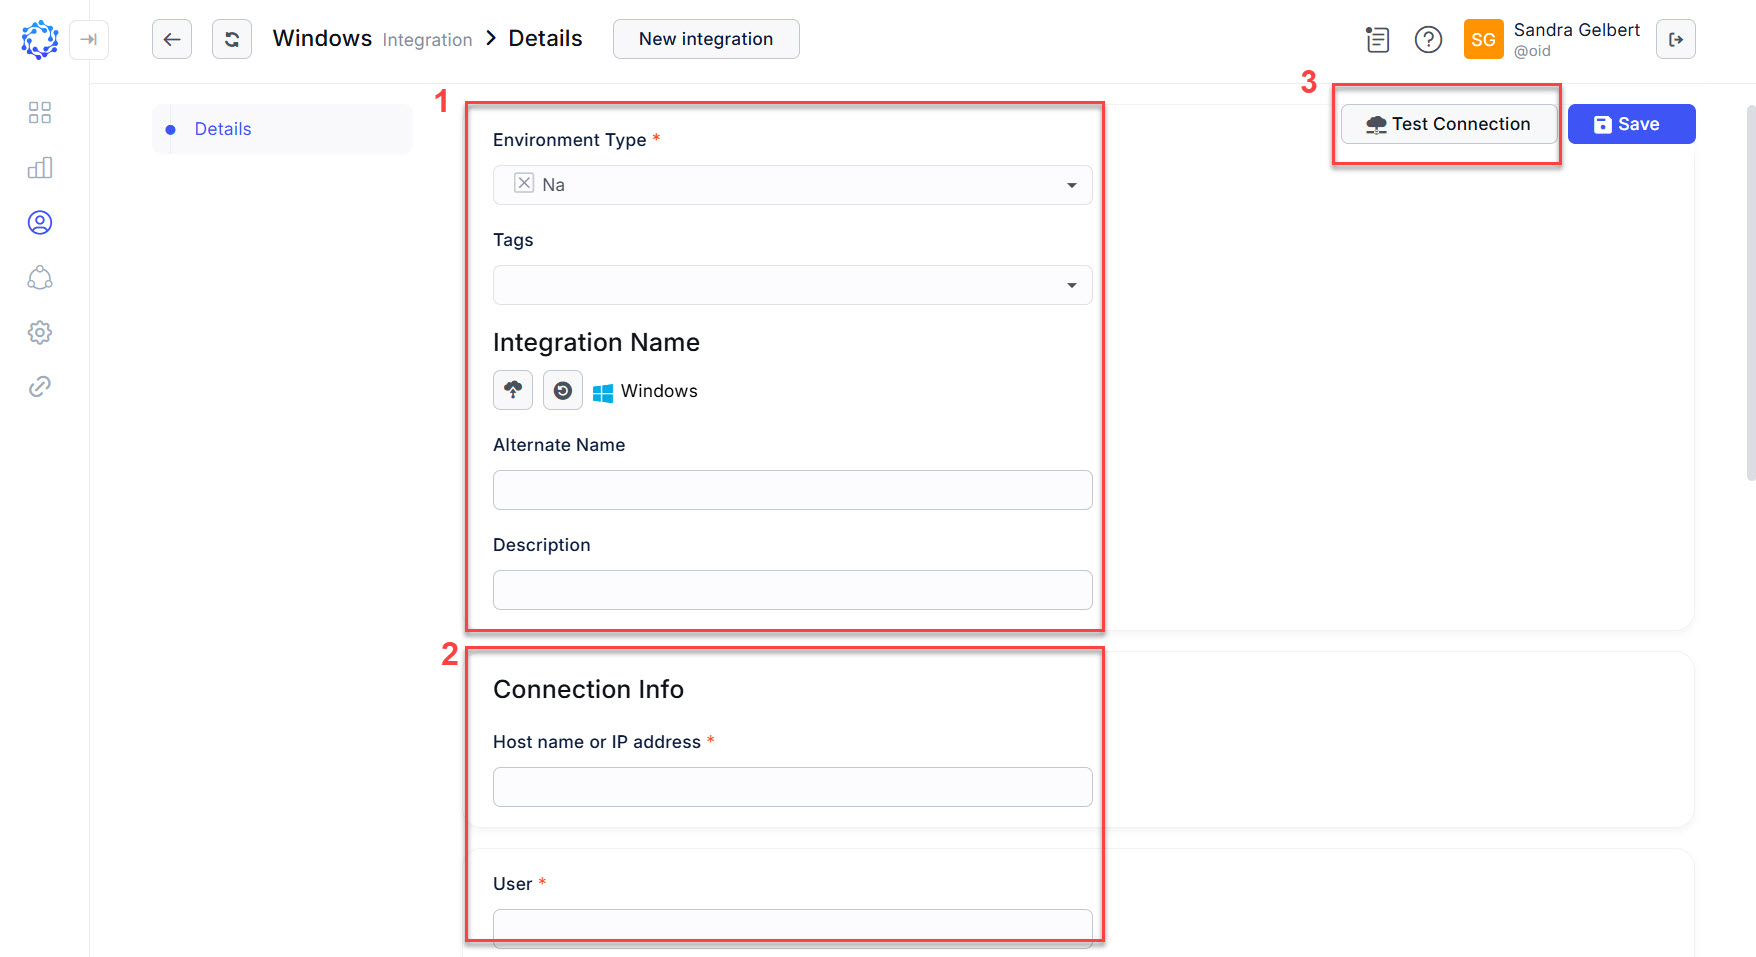The image size is (1756, 957).
Task: Collapse the sidebar with the arrow toggle
Action: point(89,40)
